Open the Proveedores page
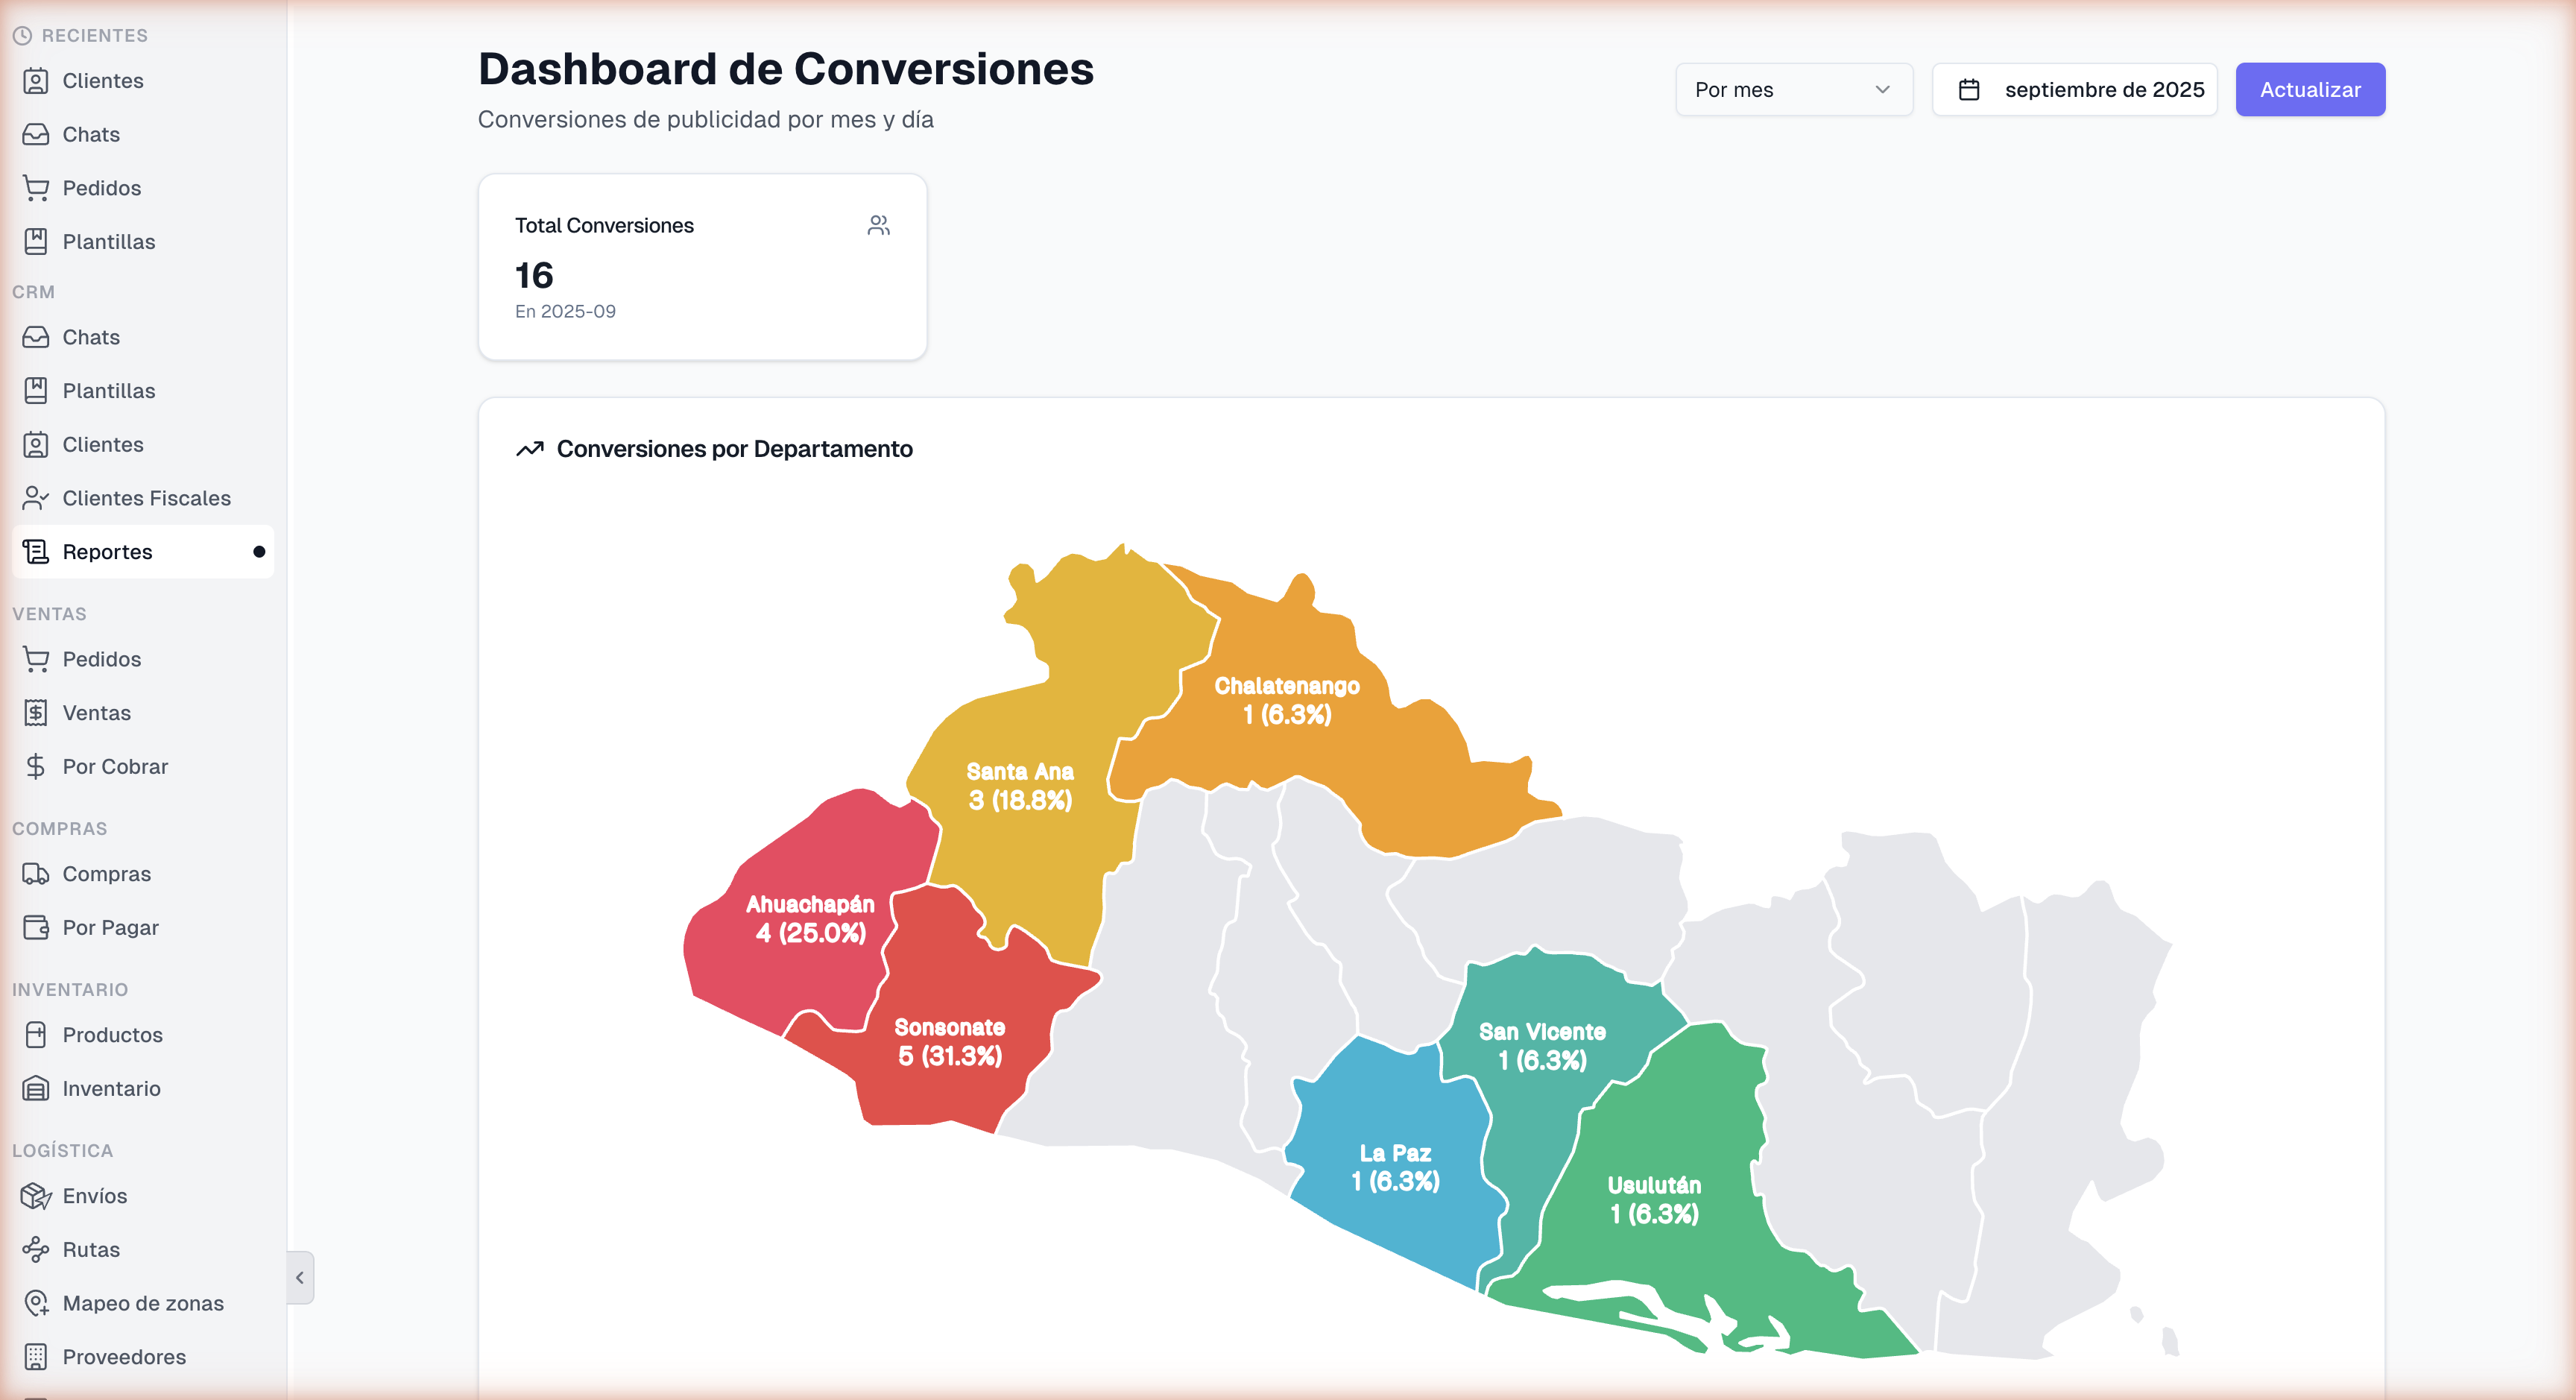The height and width of the screenshot is (1400, 2576). pyautogui.click(x=124, y=1357)
